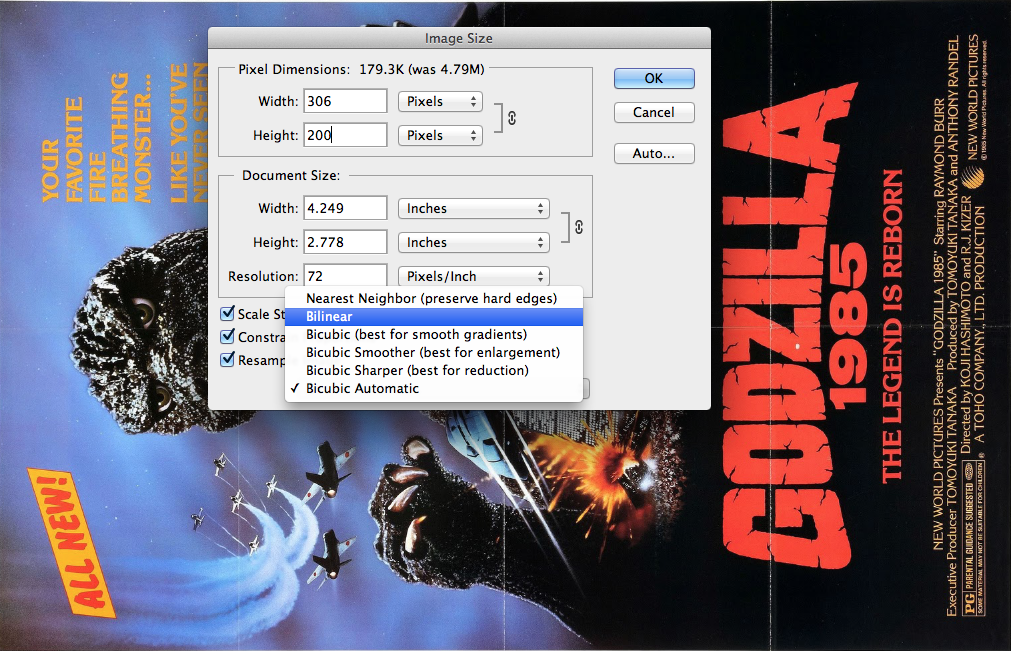The width and height of the screenshot is (1011, 651).
Task: Click document size constrain link icon
Action: point(579,227)
